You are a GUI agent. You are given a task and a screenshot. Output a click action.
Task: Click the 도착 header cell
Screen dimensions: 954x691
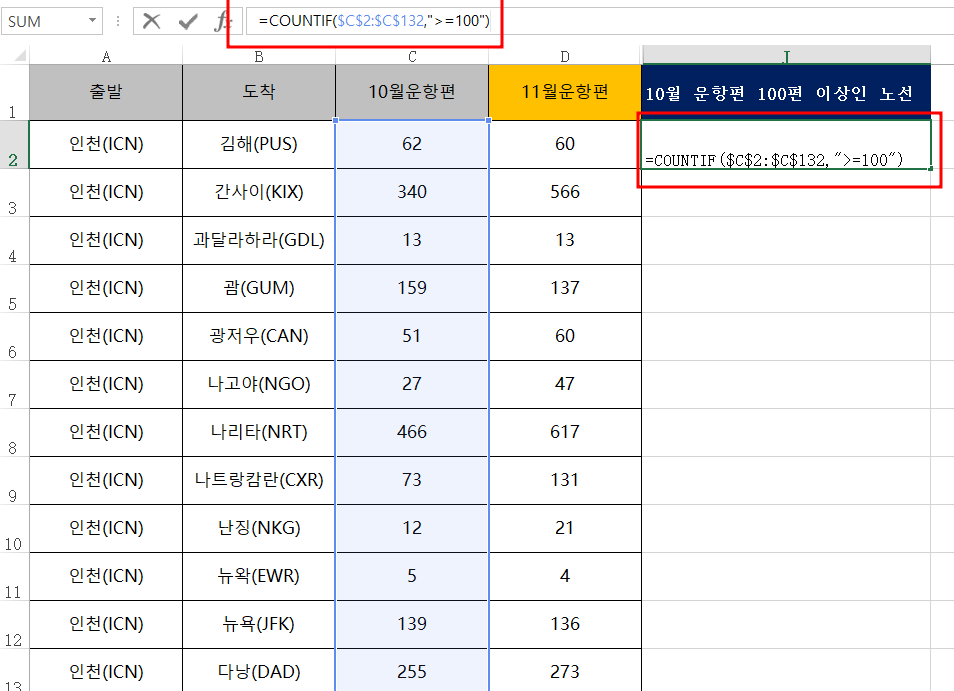coord(259,92)
